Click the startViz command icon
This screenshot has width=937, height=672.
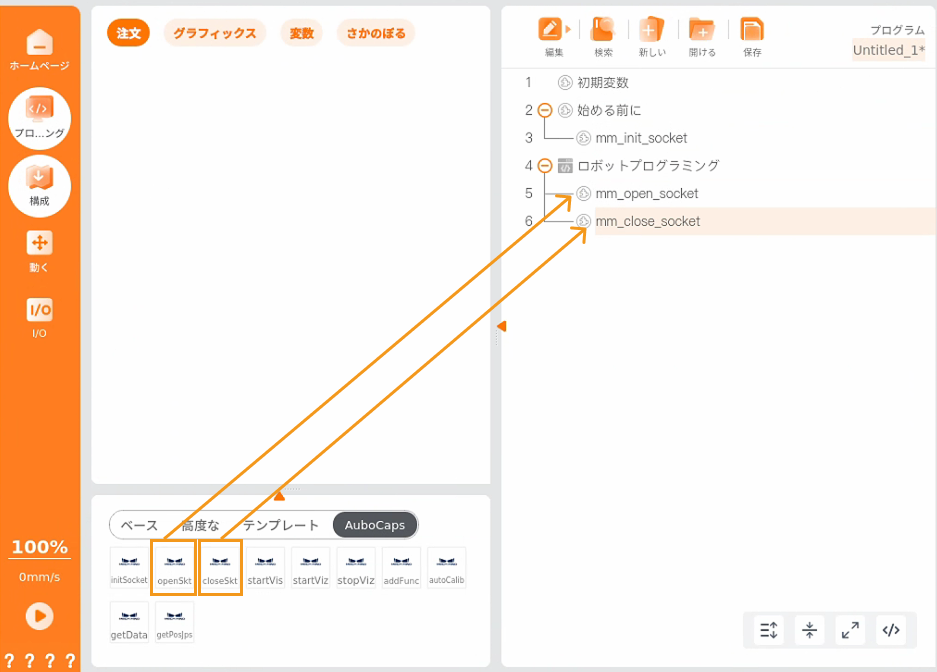click(x=311, y=567)
